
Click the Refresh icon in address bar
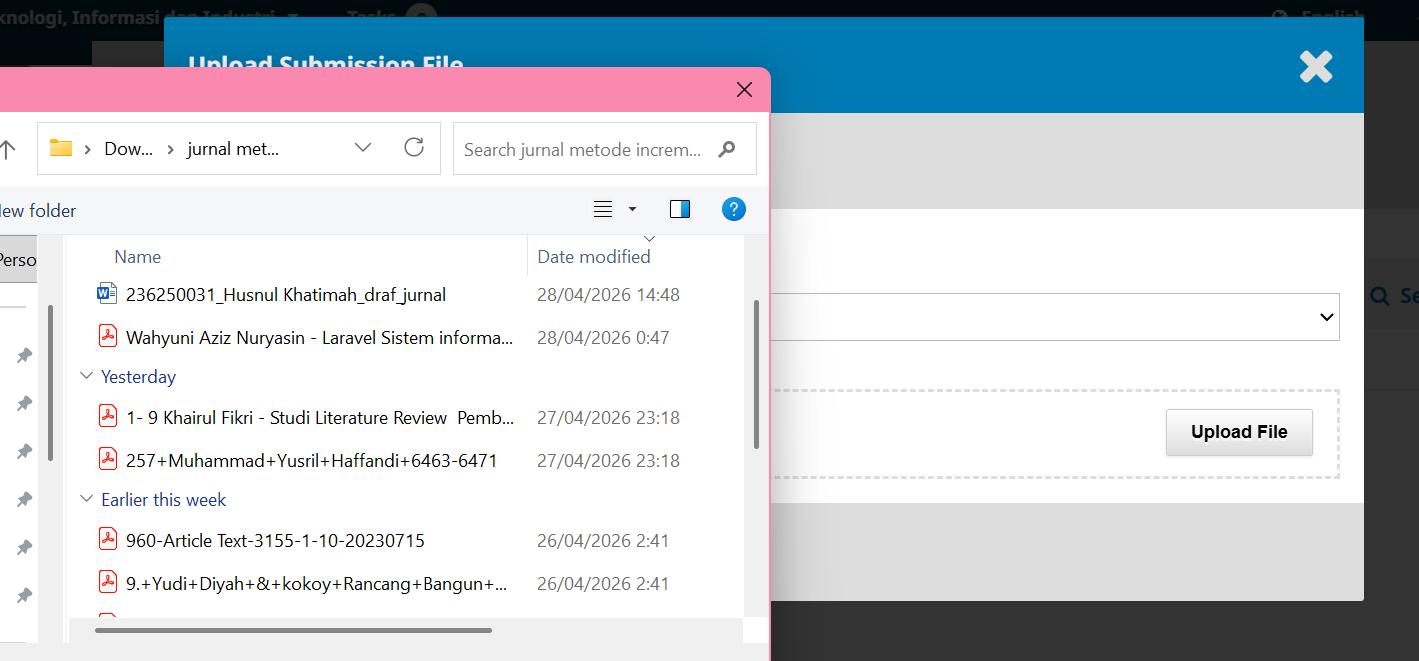tap(414, 148)
